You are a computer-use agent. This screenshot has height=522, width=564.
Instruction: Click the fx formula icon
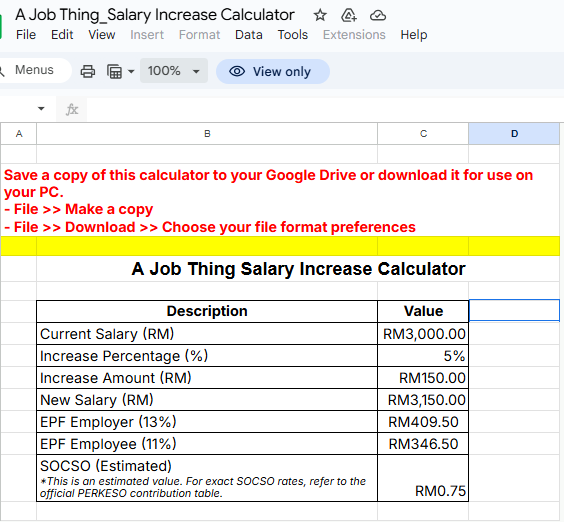pyautogui.click(x=72, y=109)
